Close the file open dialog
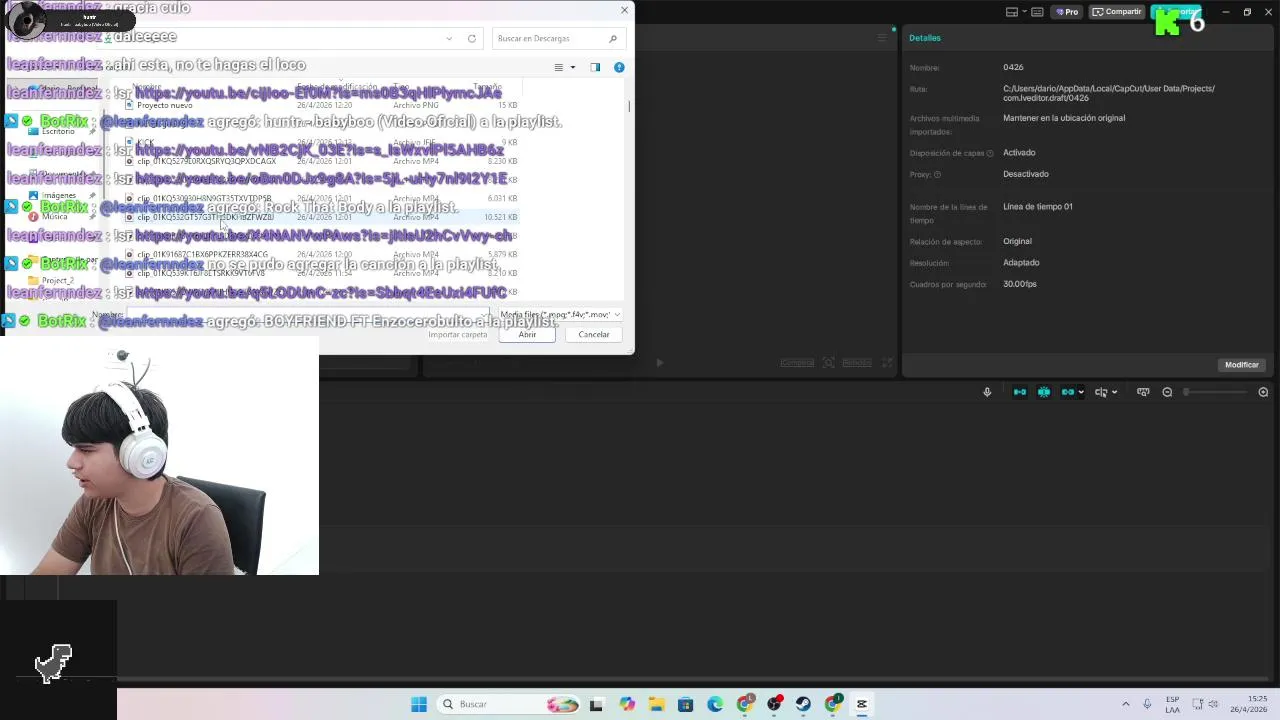 pos(624,10)
